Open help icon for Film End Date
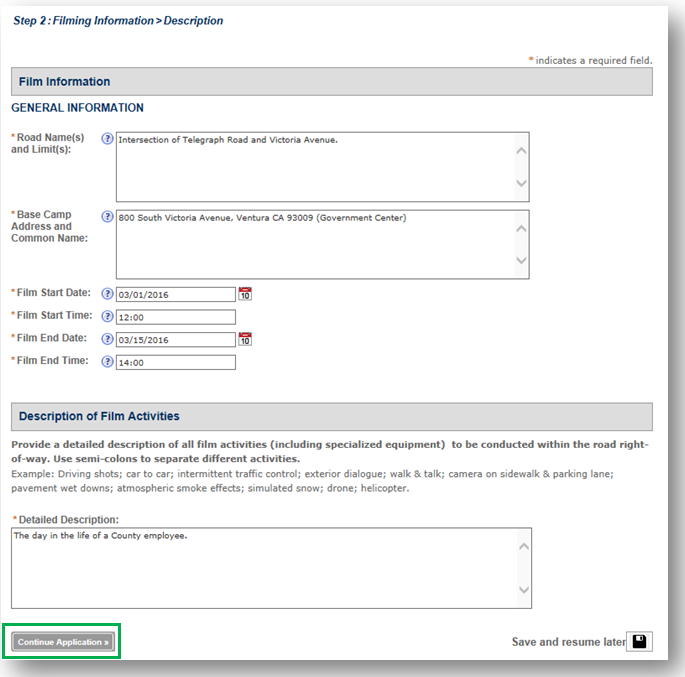The width and height of the screenshot is (685, 677). [108, 339]
